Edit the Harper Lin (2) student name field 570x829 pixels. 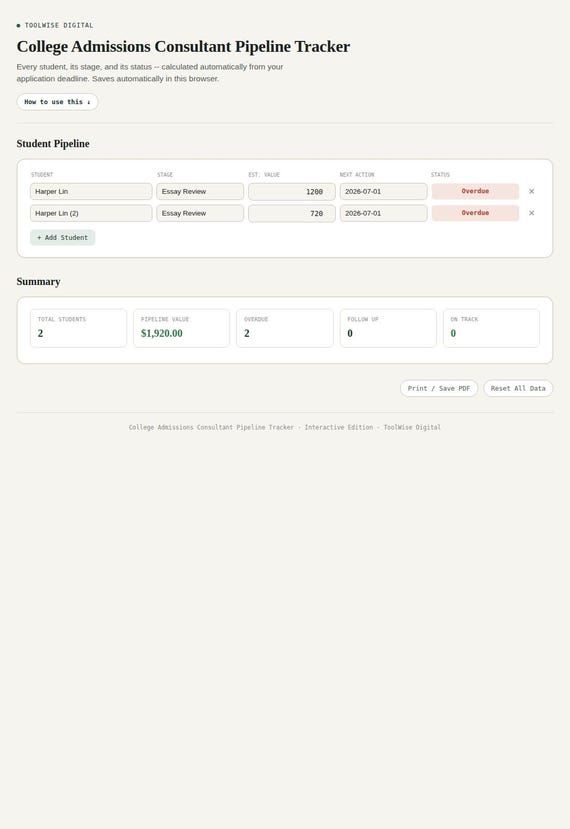click(91, 213)
